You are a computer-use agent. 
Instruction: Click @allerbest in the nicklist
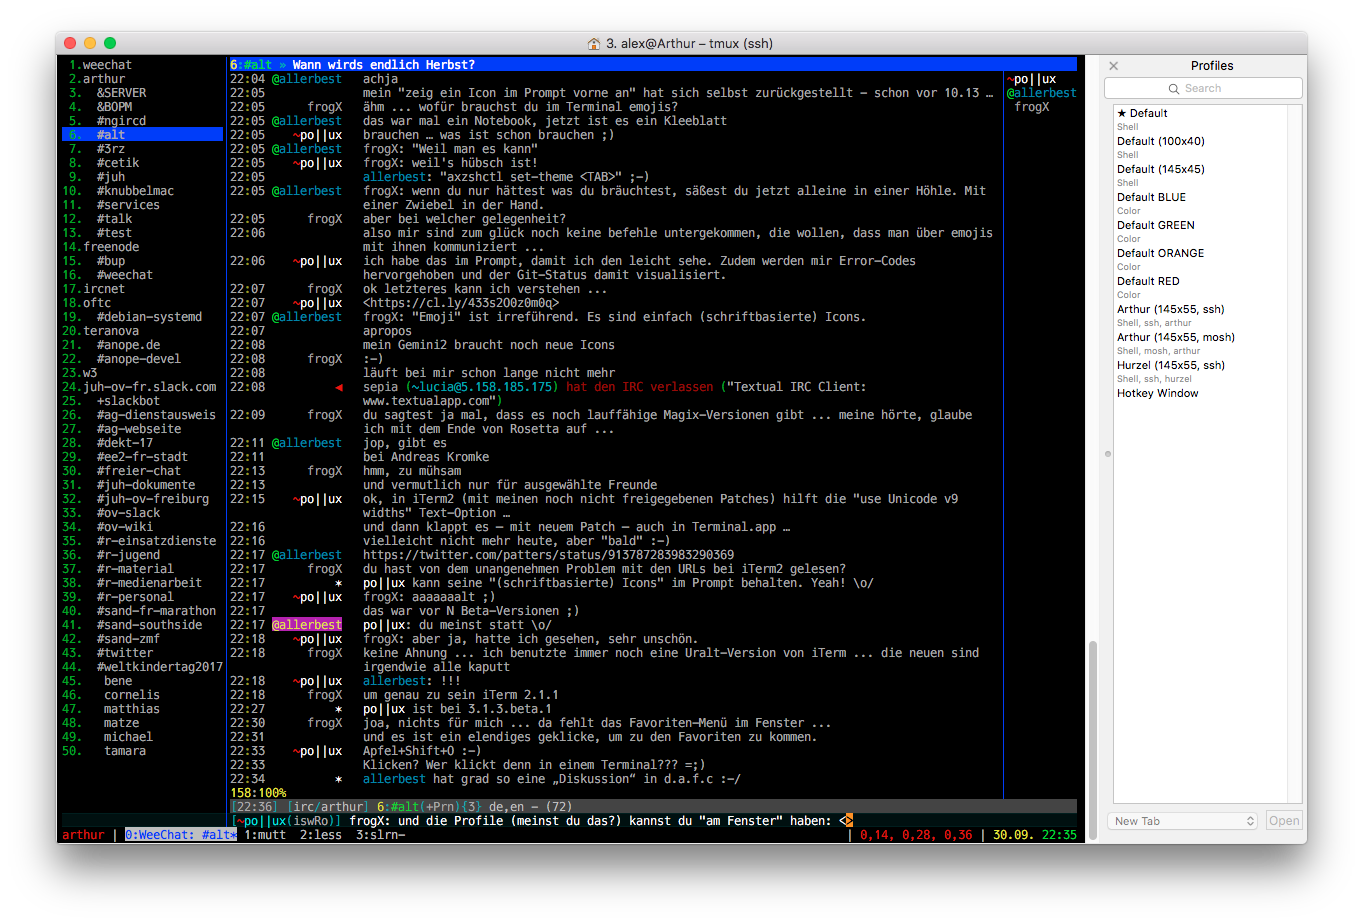point(1041,93)
